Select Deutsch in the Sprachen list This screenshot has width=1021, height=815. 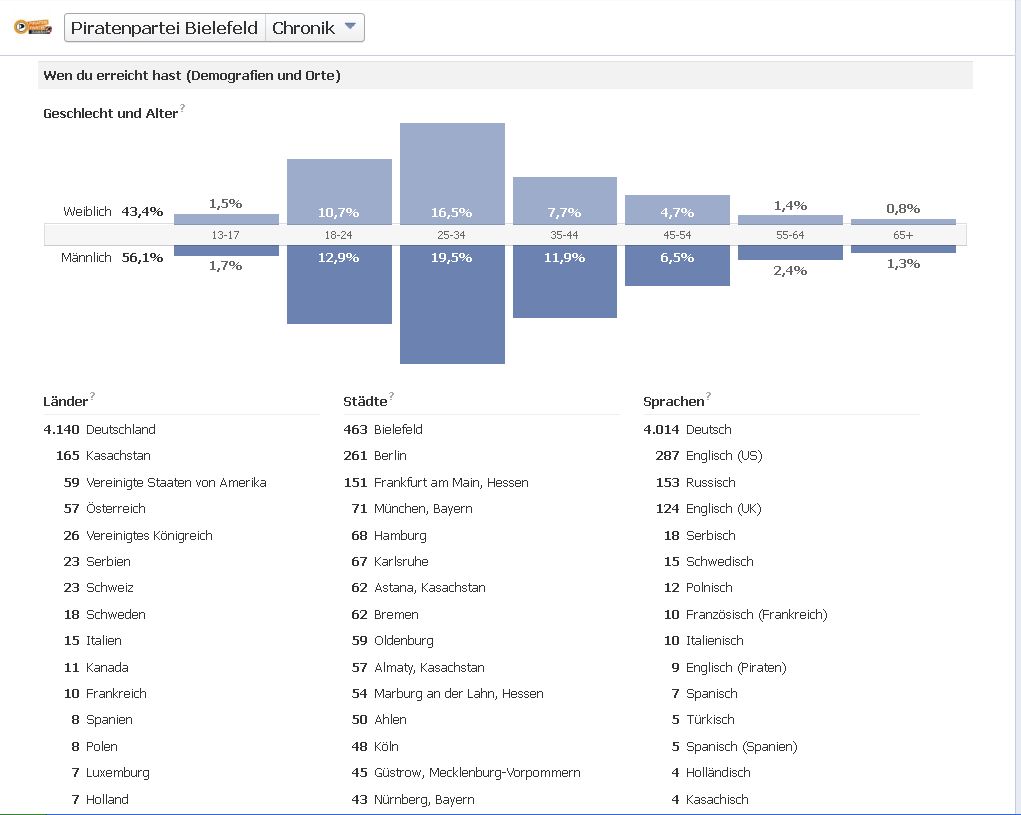[x=709, y=430]
